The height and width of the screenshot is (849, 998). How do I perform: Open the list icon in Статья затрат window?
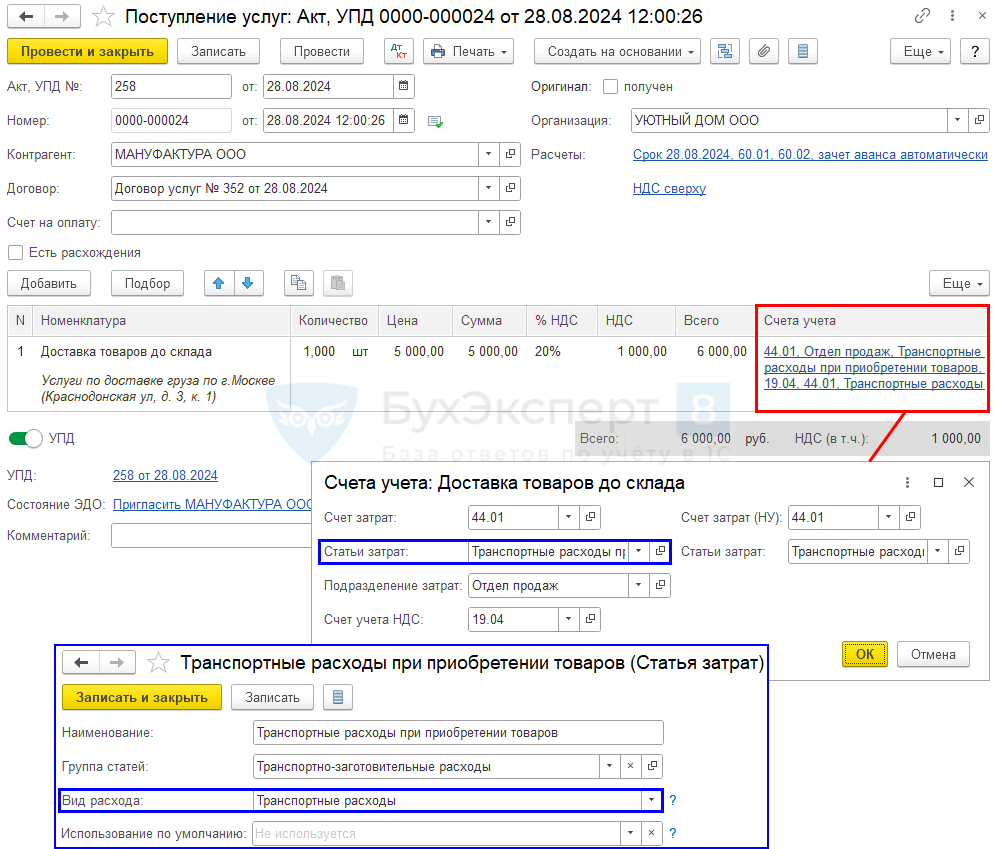[338, 698]
